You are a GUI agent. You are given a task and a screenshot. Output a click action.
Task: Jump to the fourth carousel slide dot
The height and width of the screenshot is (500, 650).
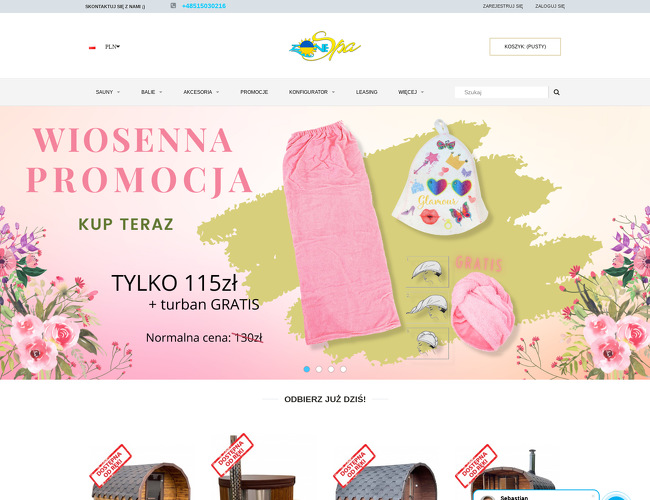tap(343, 369)
